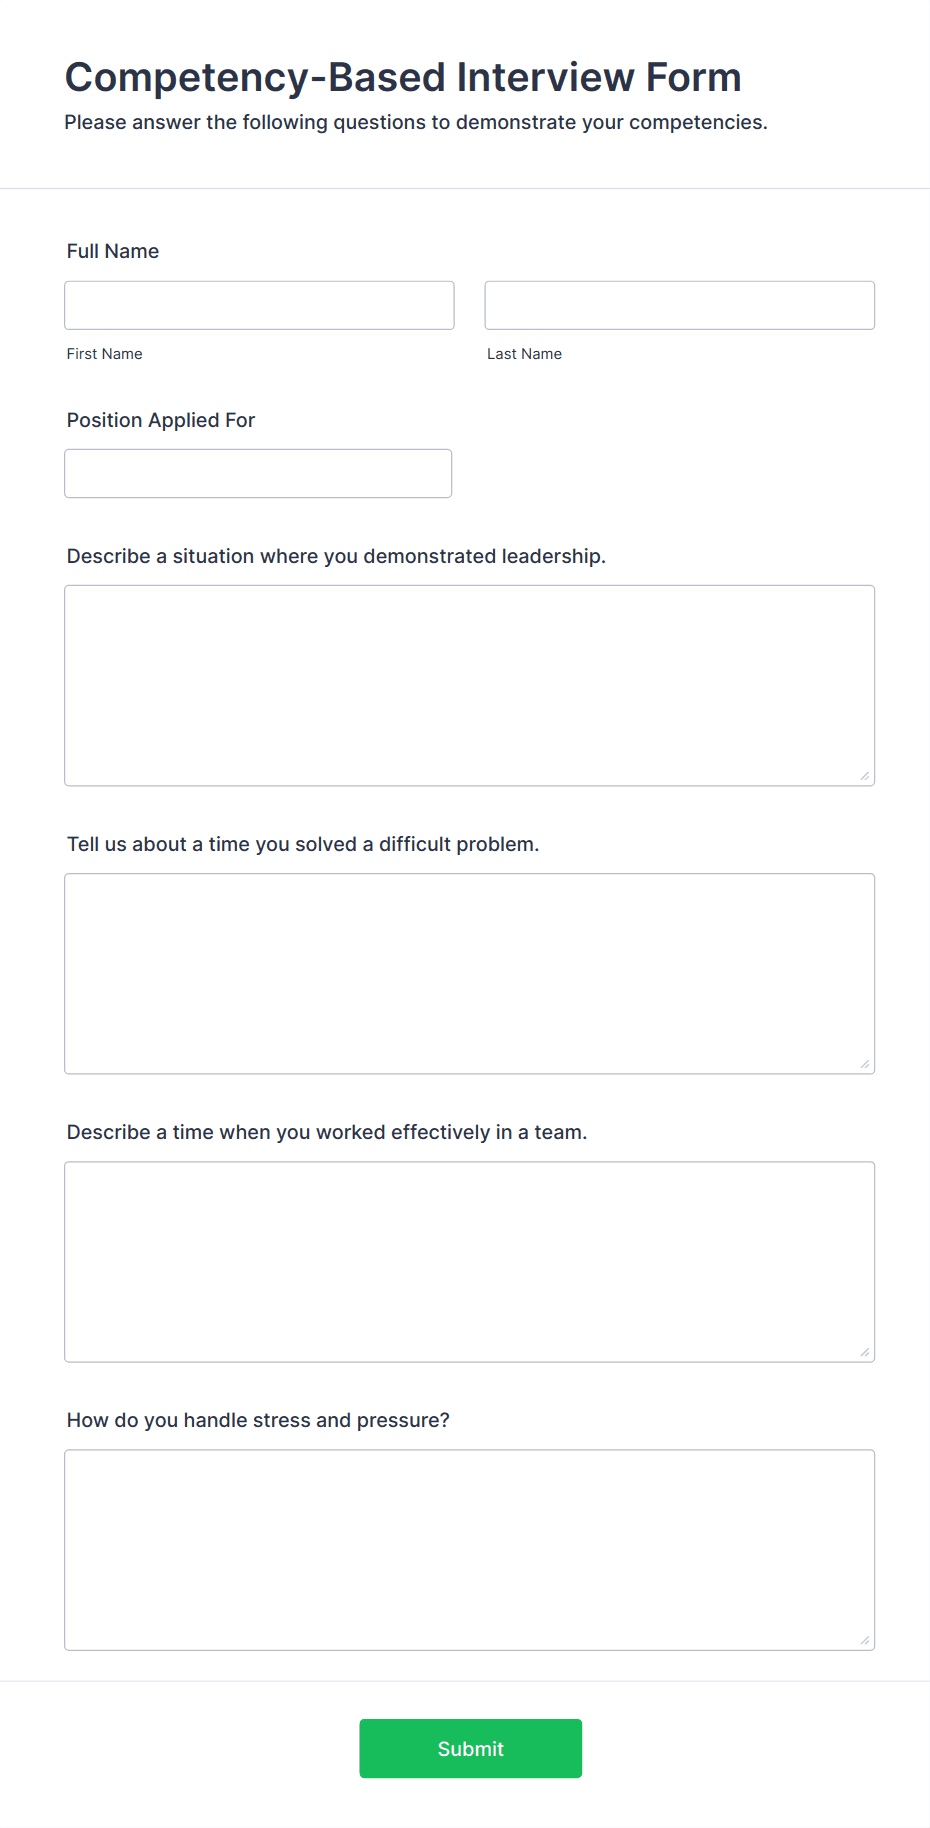Click the resize grip of the teamwork textarea

point(865,1351)
